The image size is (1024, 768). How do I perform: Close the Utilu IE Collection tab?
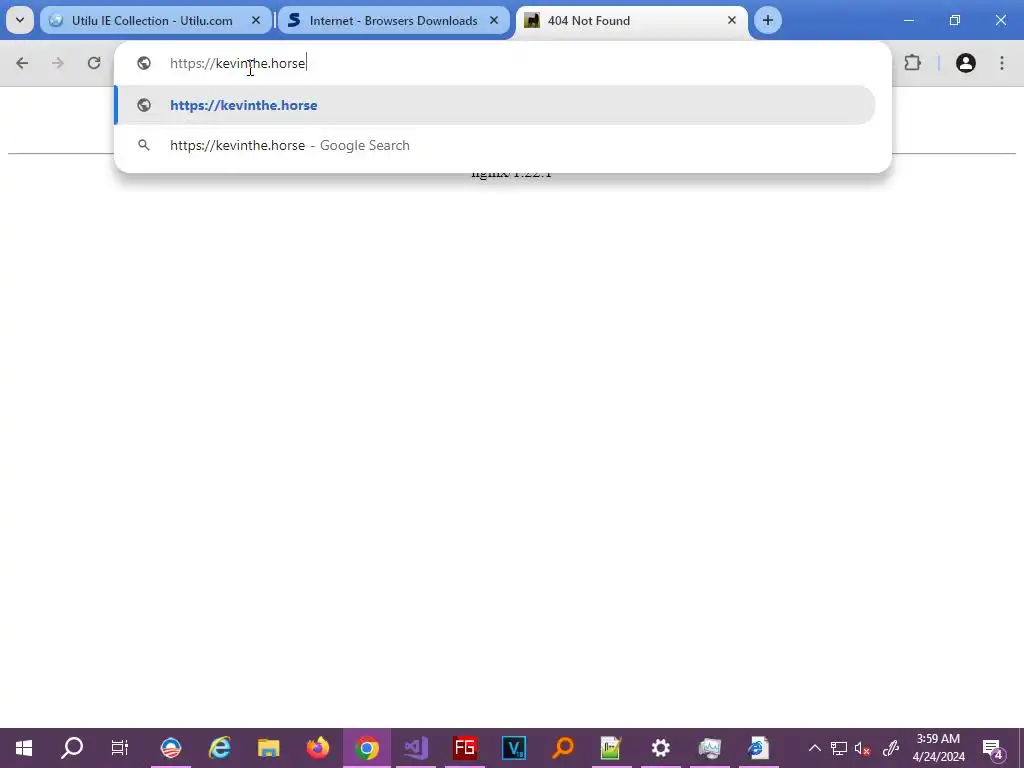click(x=256, y=20)
